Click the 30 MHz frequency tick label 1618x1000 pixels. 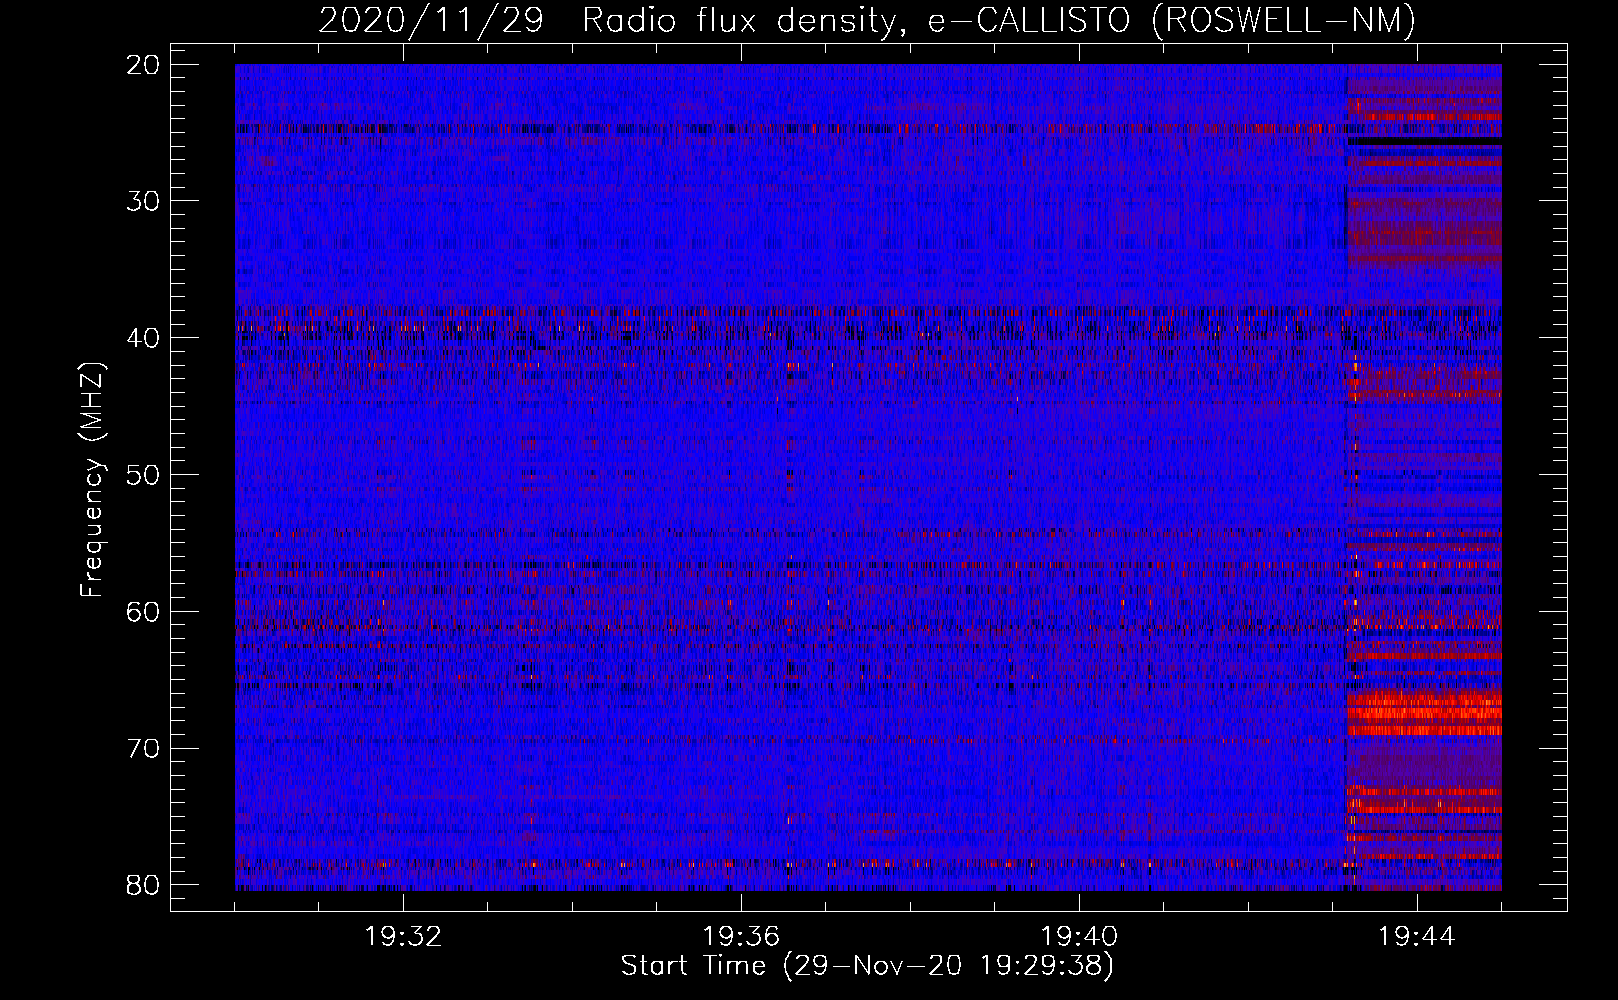click(144, 201)
